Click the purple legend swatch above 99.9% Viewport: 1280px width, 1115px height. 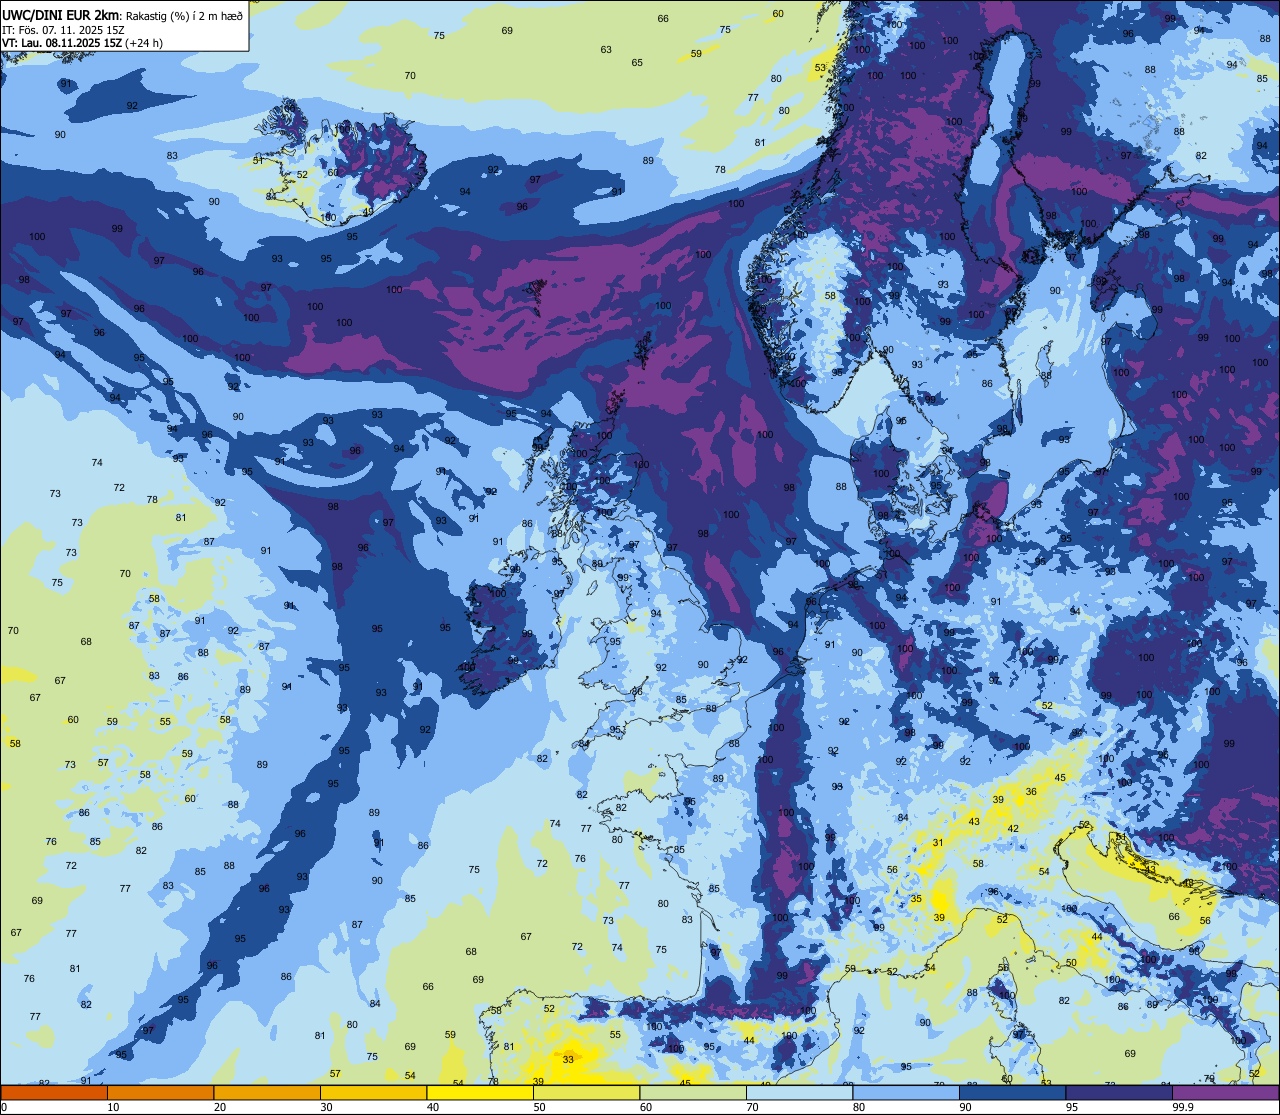(x=1225, y=1092)
